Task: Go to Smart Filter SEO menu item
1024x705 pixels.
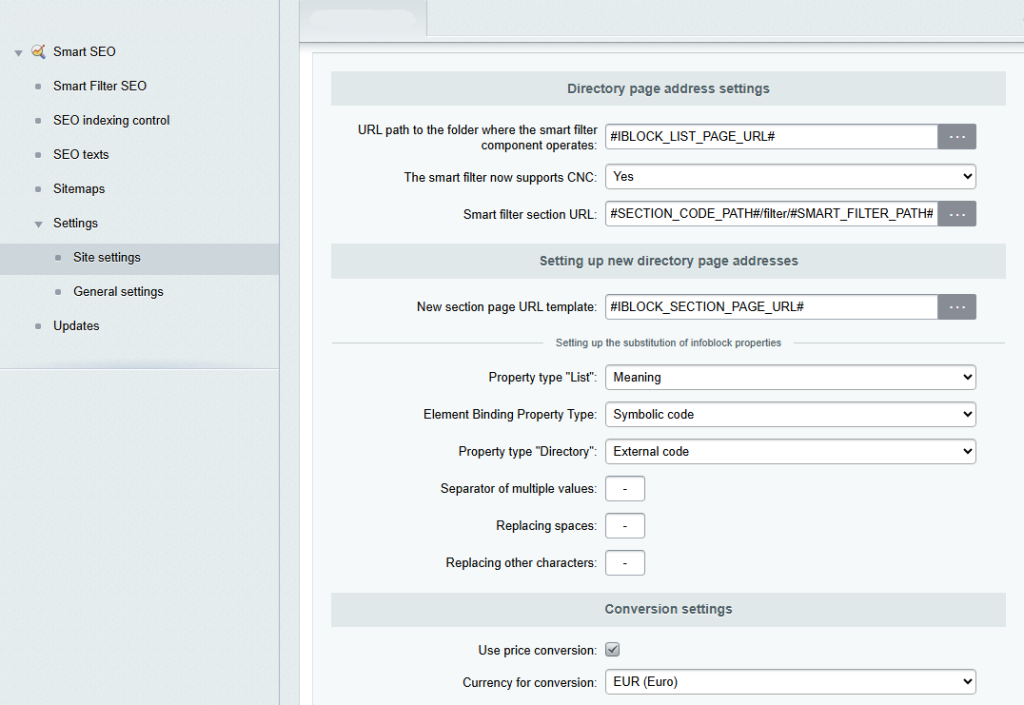Action: coord(100,86)
